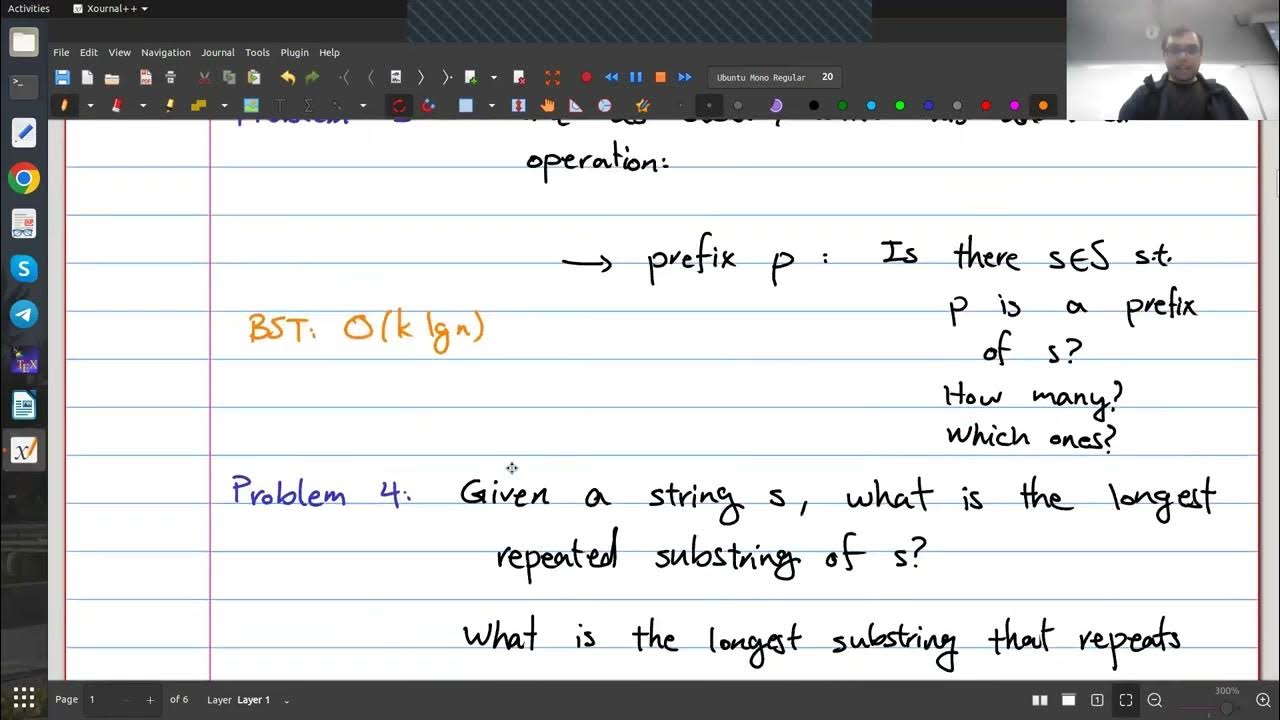Open the Layer 1 dropdown
1280x720 pixels.
pyautogui.click(x=263, y=700)
